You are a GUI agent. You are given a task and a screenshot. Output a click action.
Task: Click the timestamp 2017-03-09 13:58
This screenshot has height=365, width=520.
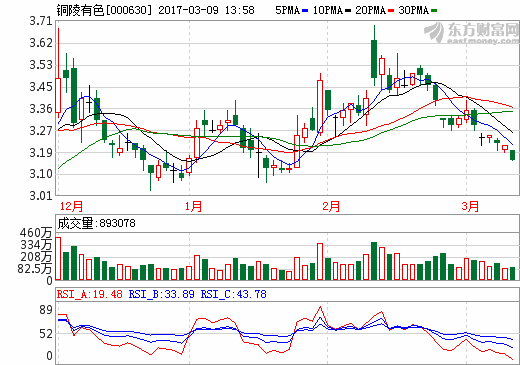click(x=206, y=10)
